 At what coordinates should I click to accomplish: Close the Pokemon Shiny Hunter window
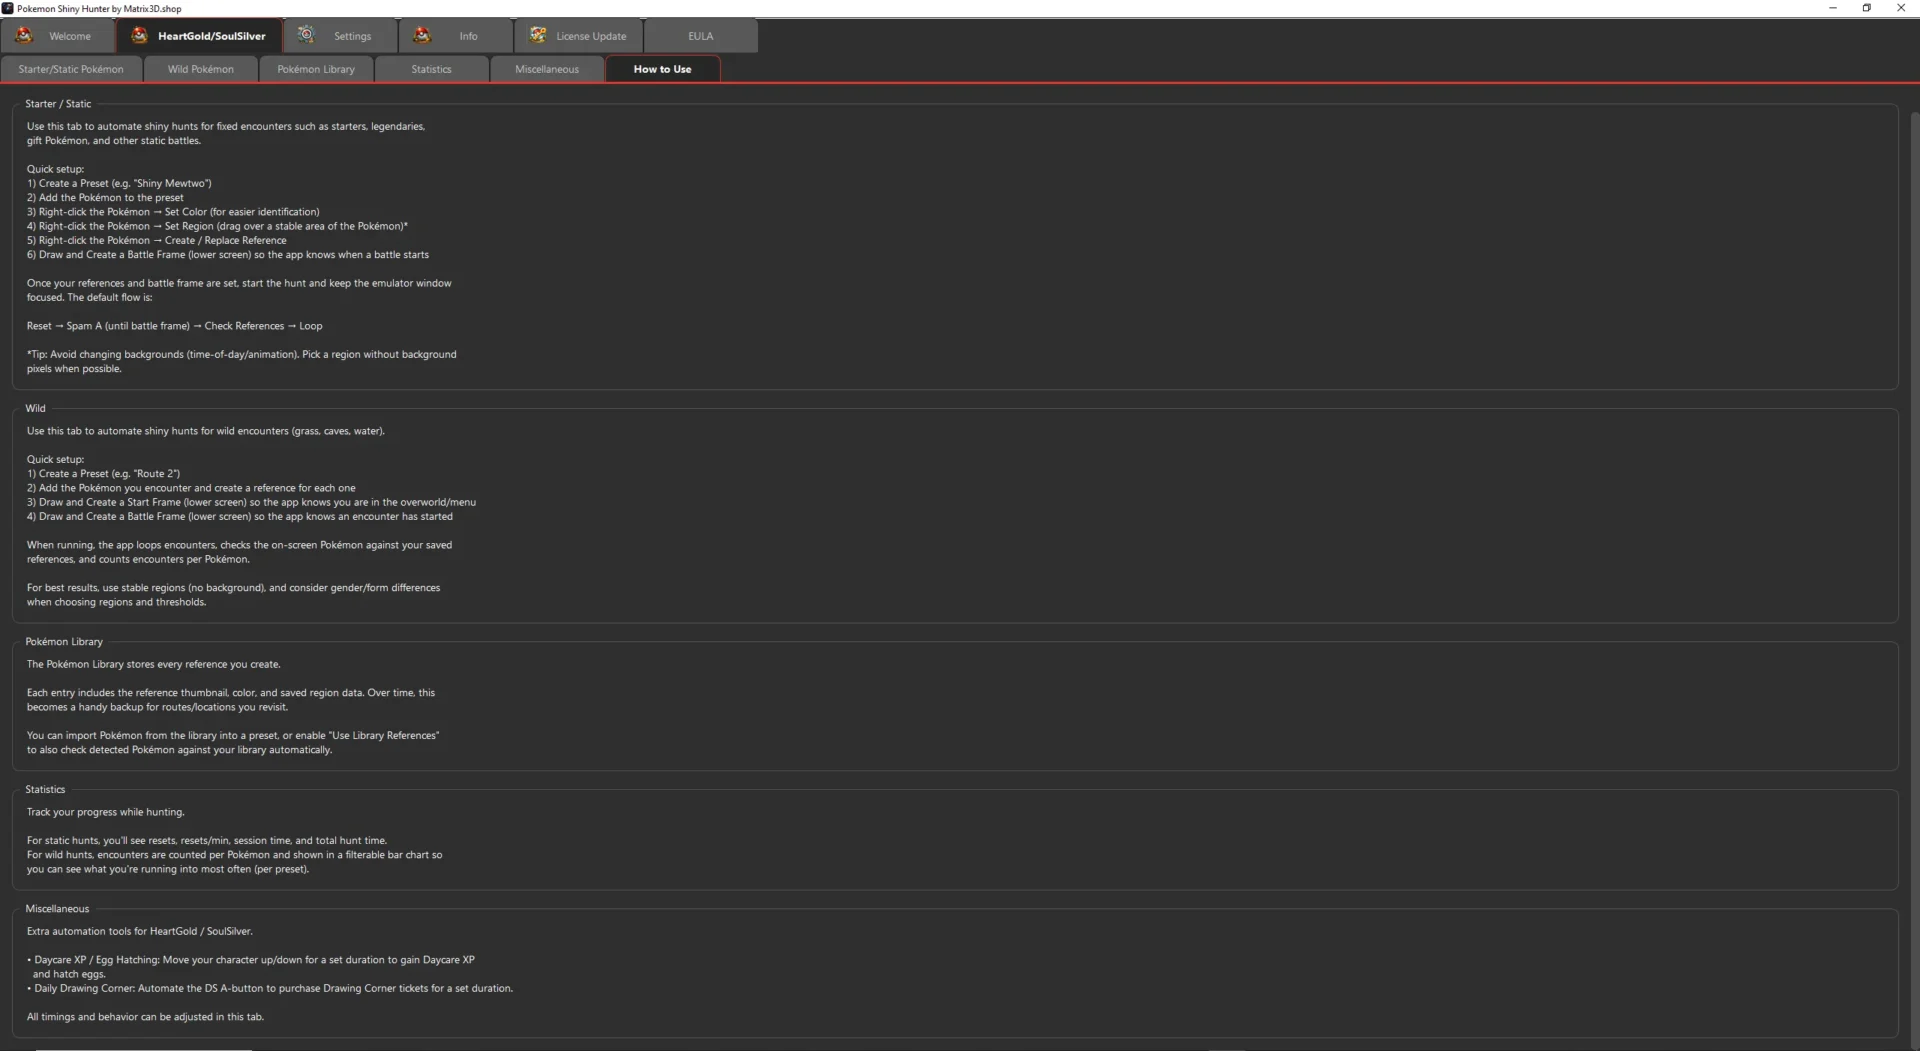1901,8
